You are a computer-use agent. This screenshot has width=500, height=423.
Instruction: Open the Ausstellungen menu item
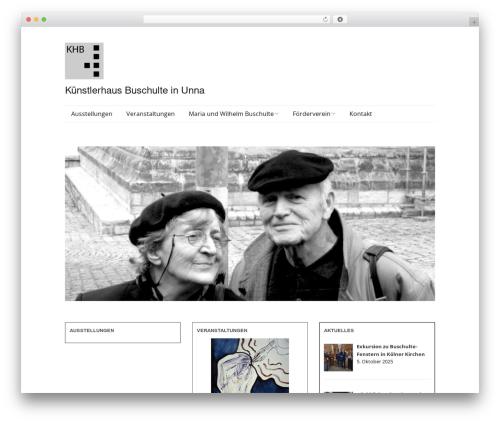tap(92, 114)
